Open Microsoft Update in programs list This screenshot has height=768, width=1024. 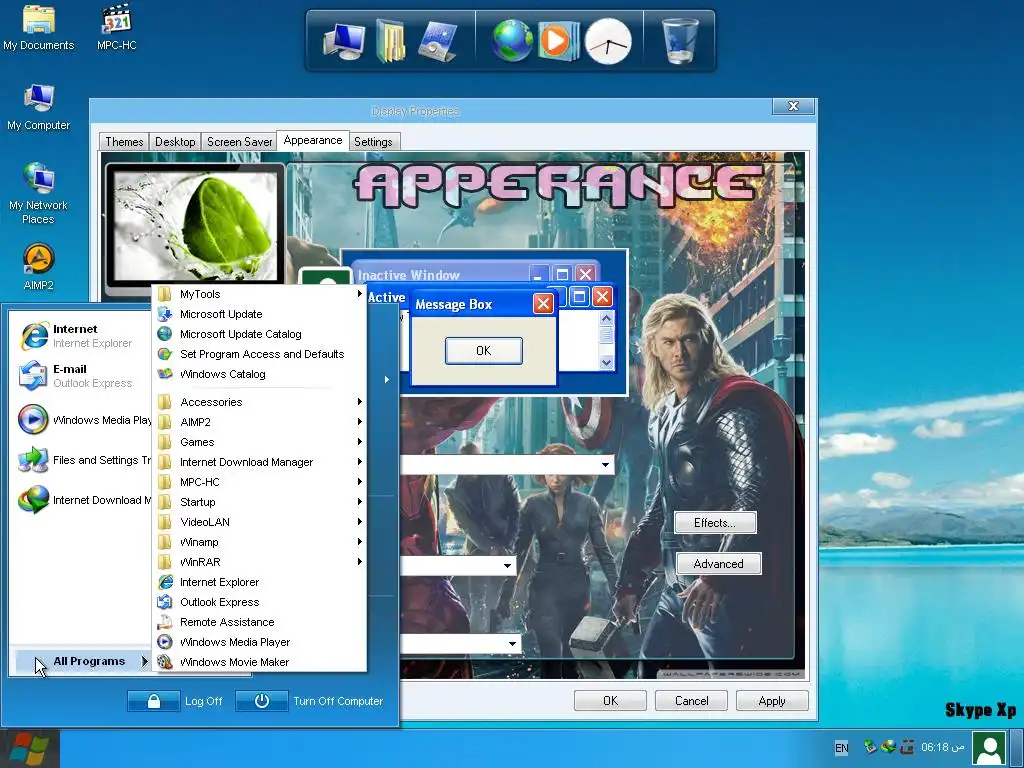(x=259, y=314)
